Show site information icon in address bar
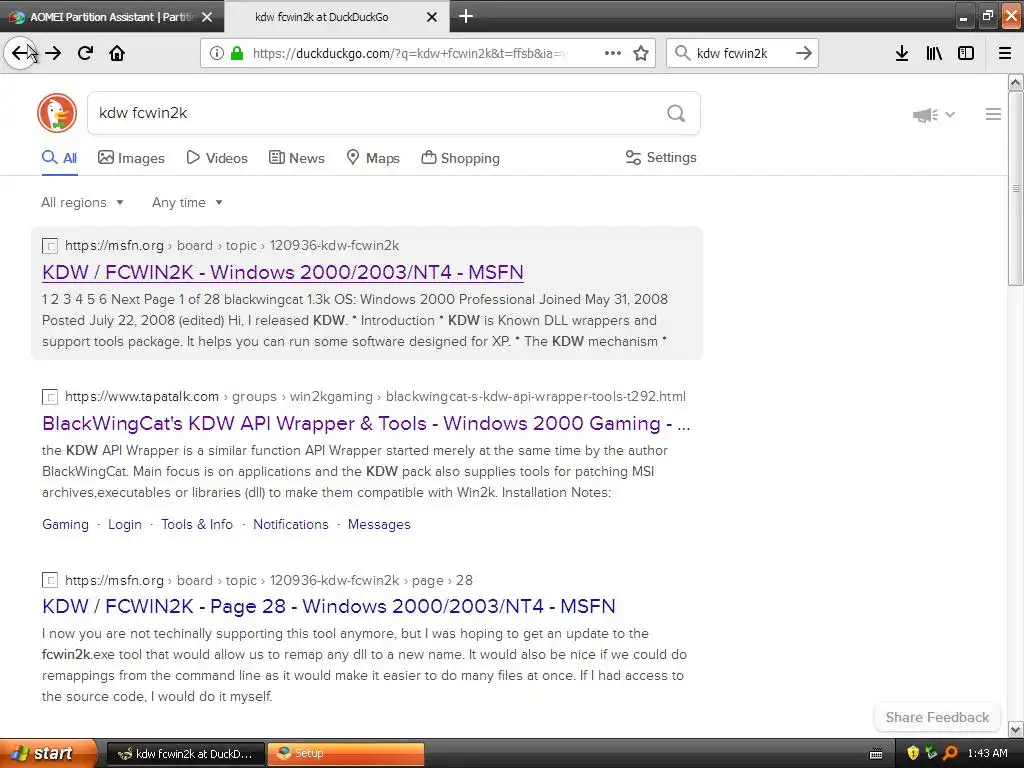Image resolution: width=1024 pixels, height=768 pixels. coord(217,53)
